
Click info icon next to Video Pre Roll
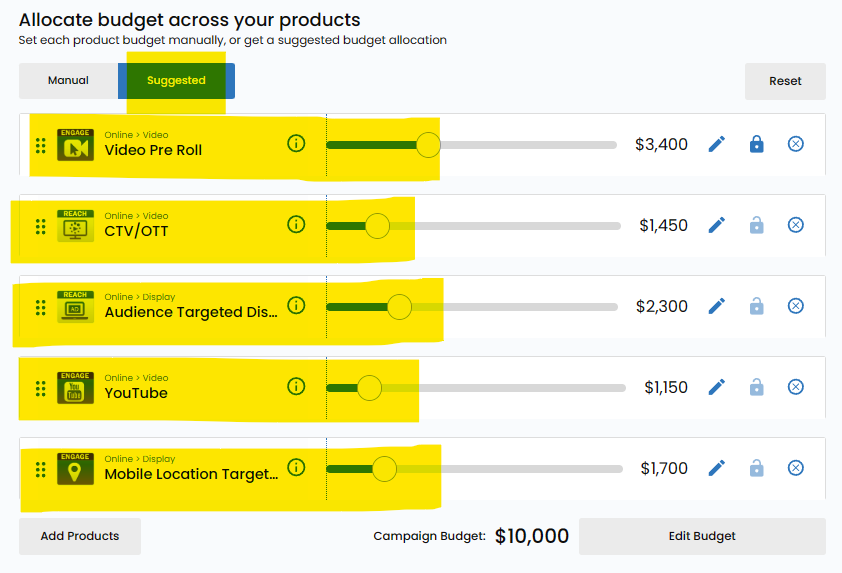(296, 143)
